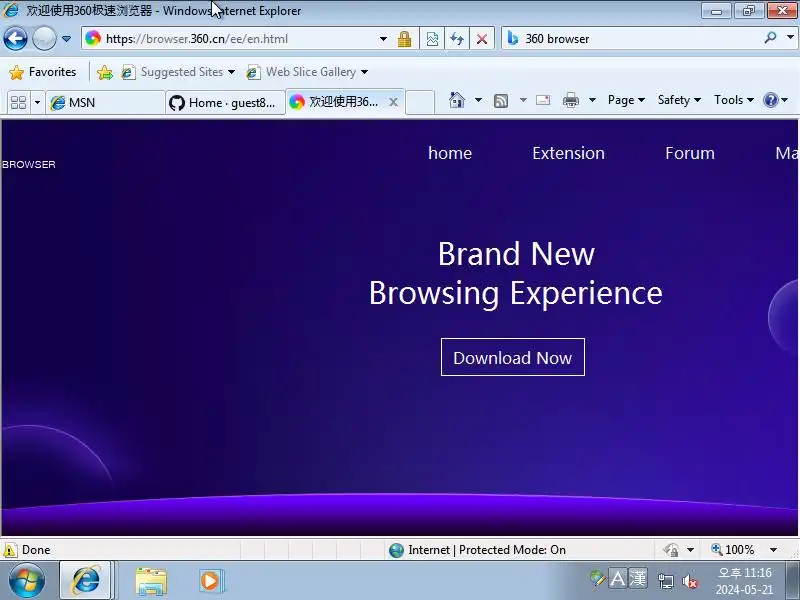The width and height of the screenshot is (800, 600).
Task: Click the Read Mail envelope icon
Action: pyautogui.click(x=543, y=100)
